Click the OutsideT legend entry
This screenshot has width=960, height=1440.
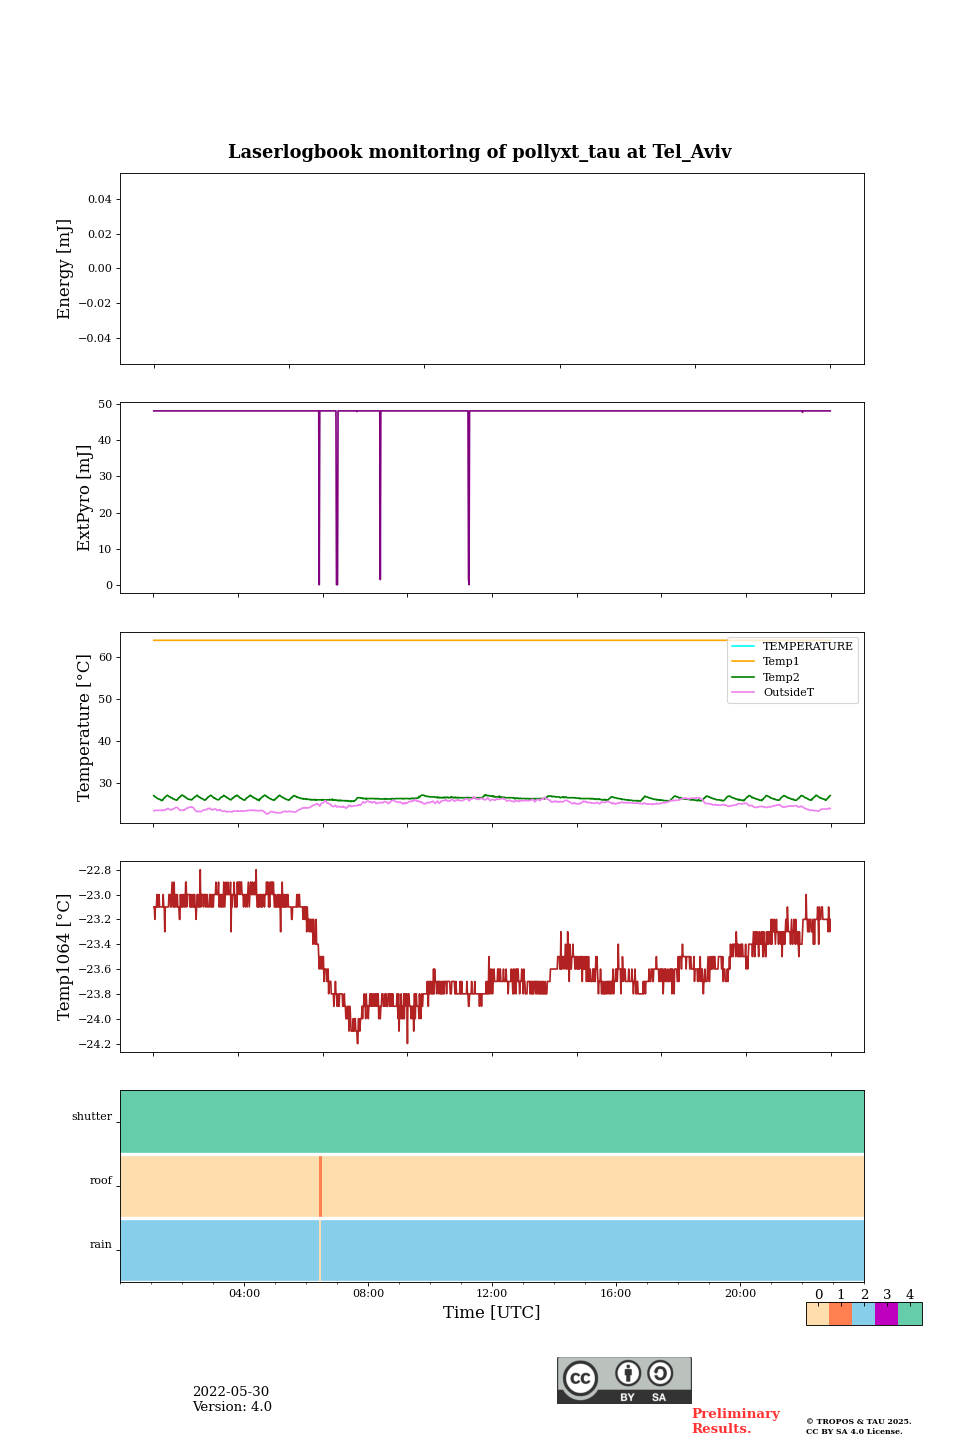tap(774, 692)
